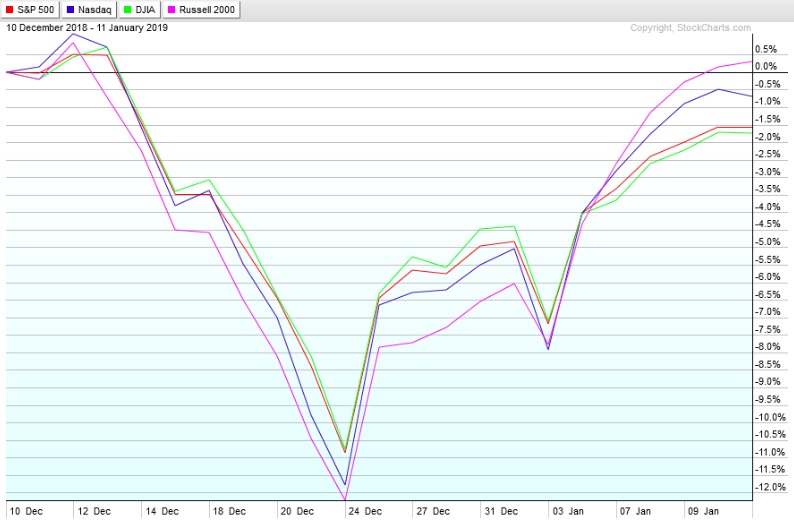The height and width of the screenshot is (528, 794).
Task: Click the '-7.0%' y-axis value
Action: tap(768, 311)
